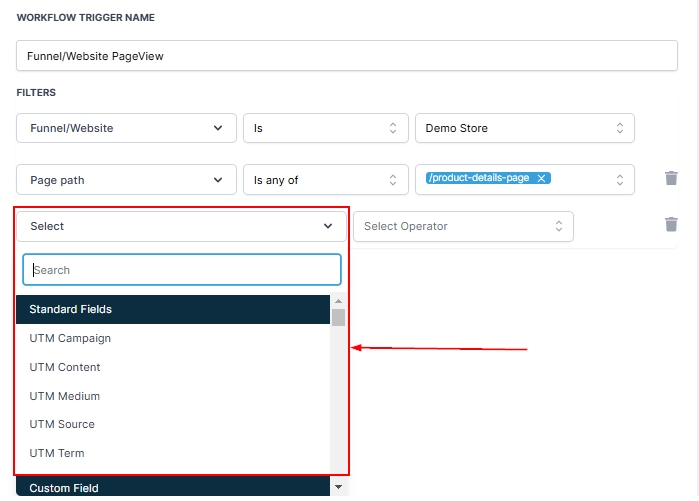
Task: Change the 'Is' operator dropdown
Action: point(325,128)
